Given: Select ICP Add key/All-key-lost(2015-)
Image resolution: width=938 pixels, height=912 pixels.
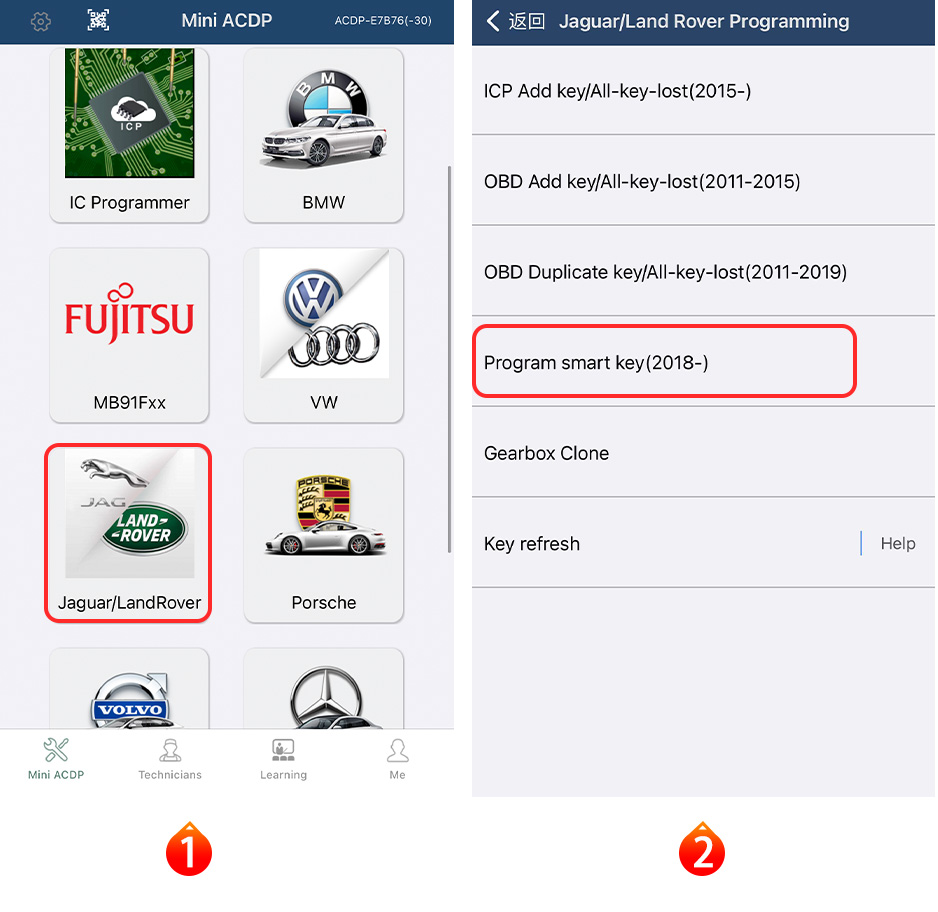Looking at the screenshot, I should (x=703, y=91).
